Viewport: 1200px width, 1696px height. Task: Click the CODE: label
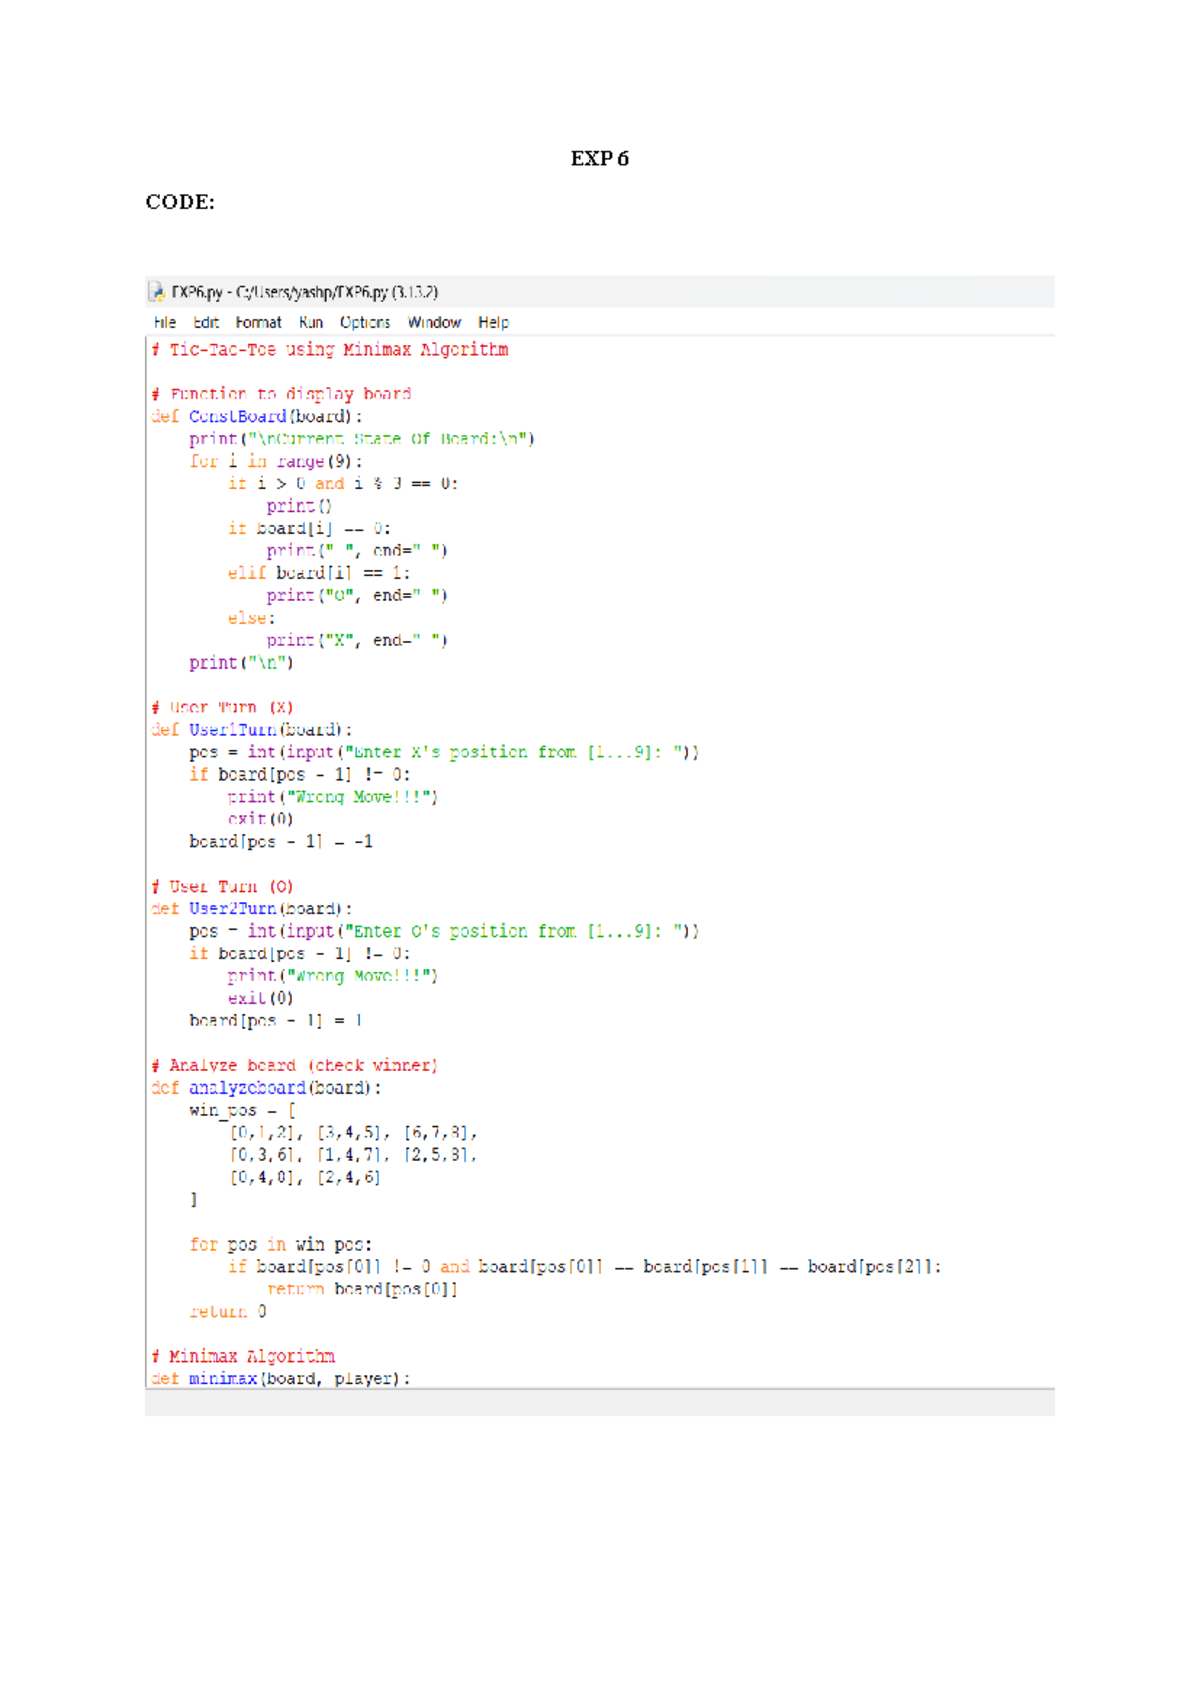pyautogui.click(x=180, y=202)
